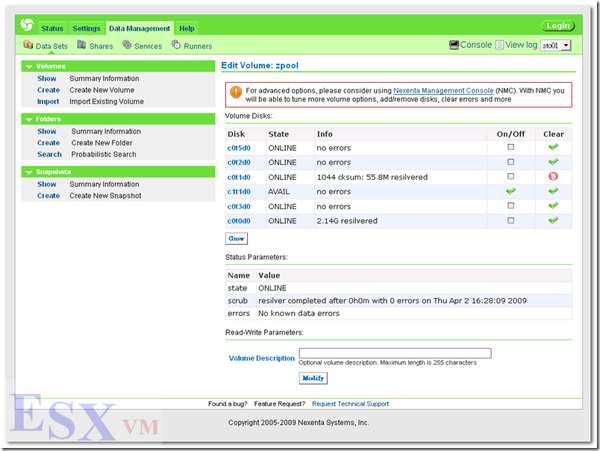Collapse the Folders section
The height and width of the screenshot is (451, 600).
coord(29,119)
